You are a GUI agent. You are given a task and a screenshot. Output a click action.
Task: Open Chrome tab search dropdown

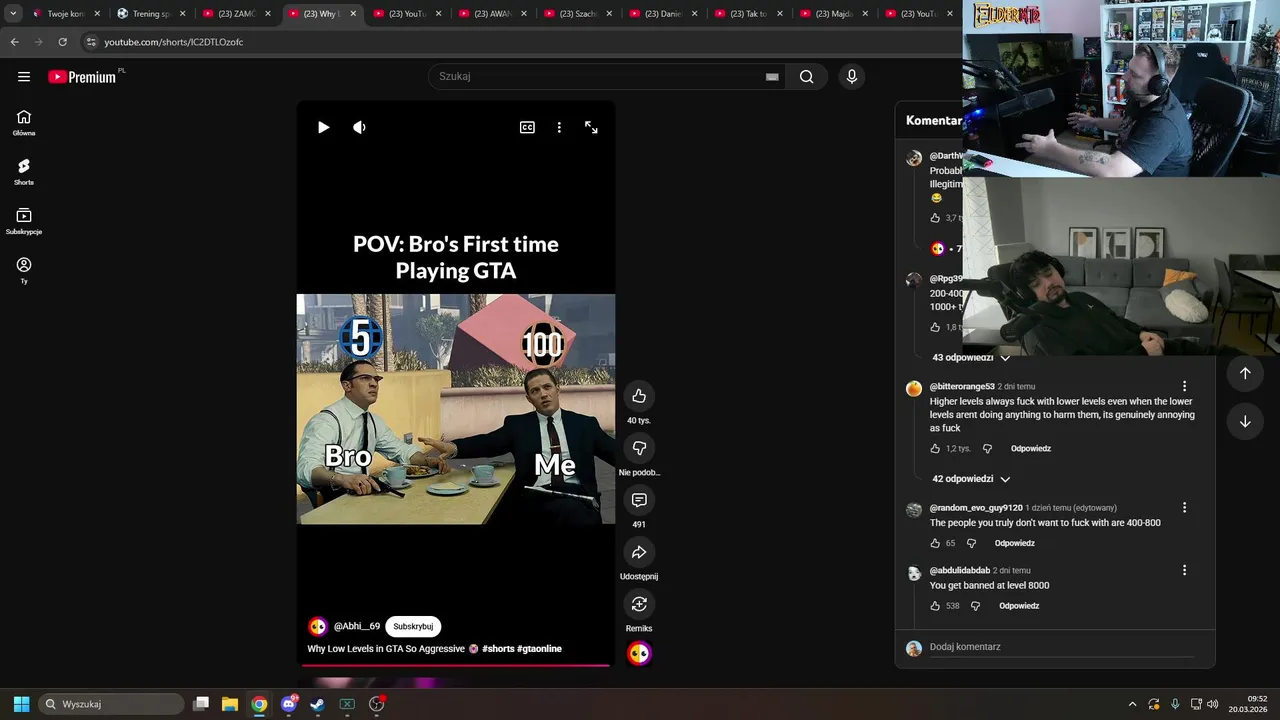(13, 14)
